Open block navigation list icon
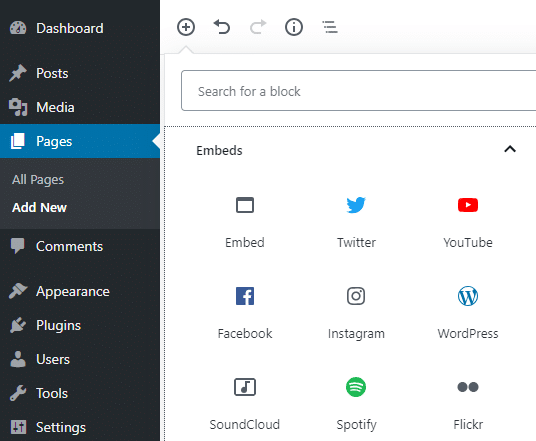 tap(330, 27)
